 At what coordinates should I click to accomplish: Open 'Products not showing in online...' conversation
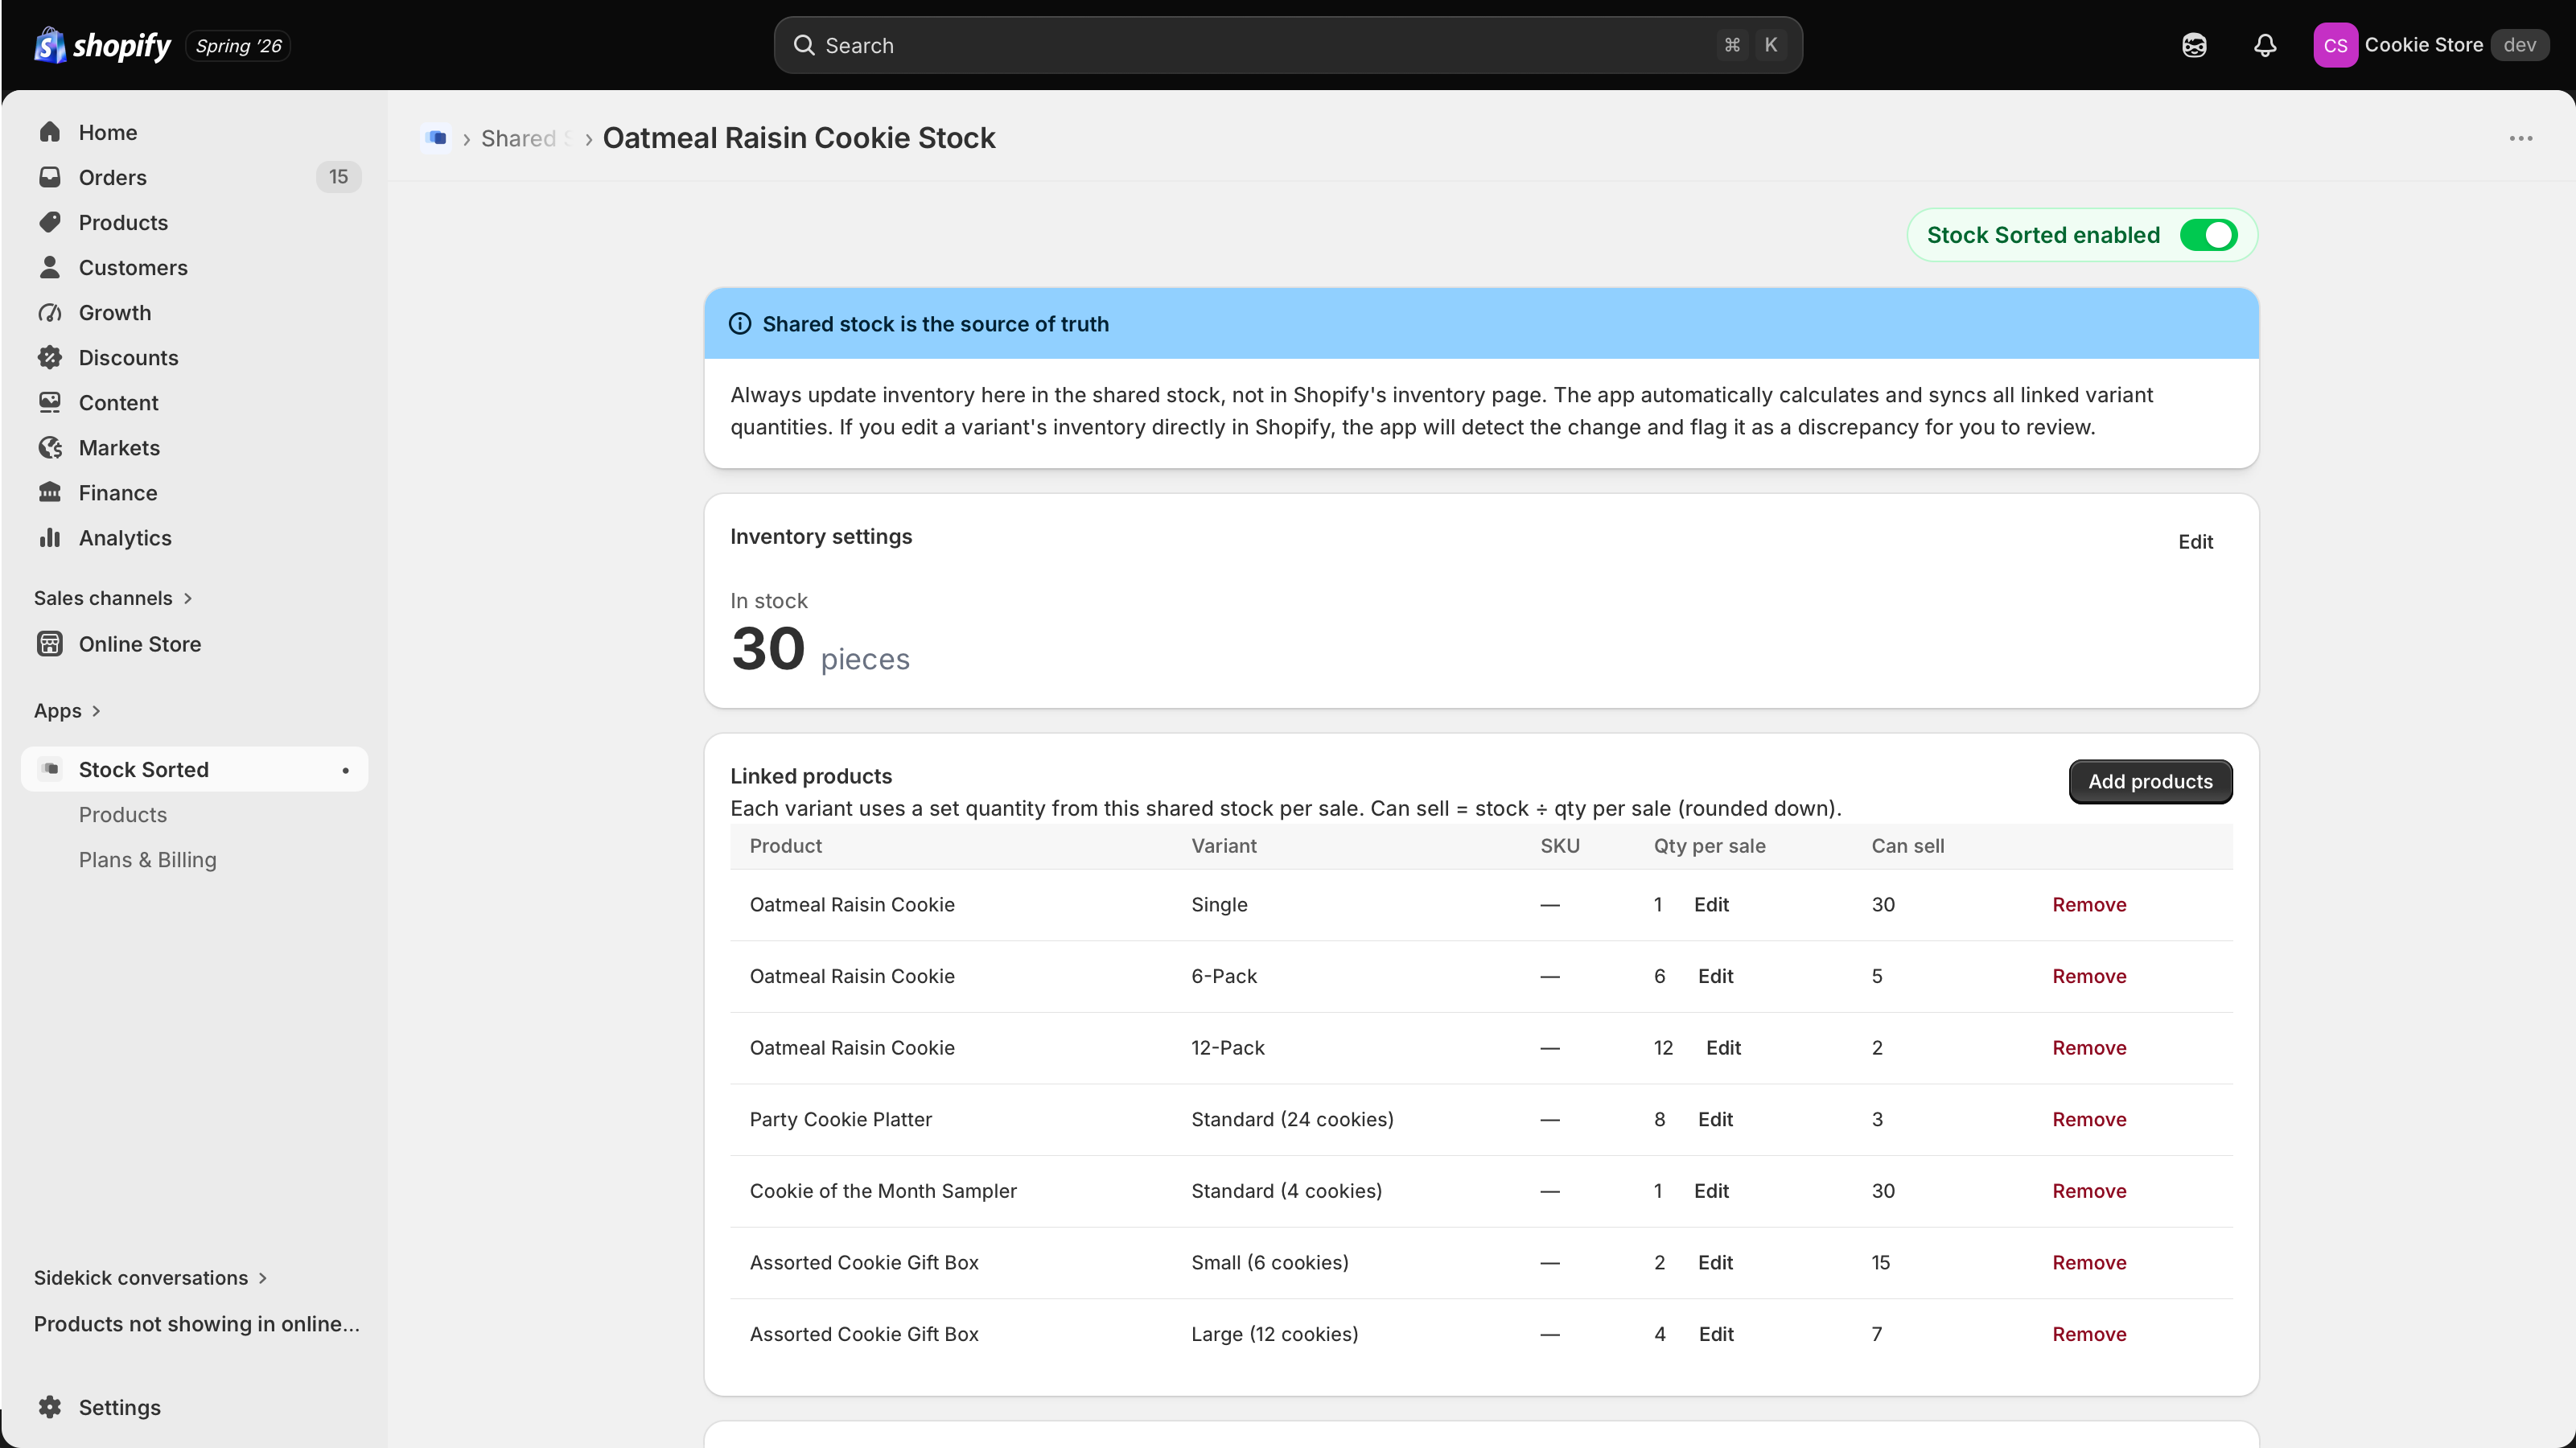click(x=196, y=1323)
